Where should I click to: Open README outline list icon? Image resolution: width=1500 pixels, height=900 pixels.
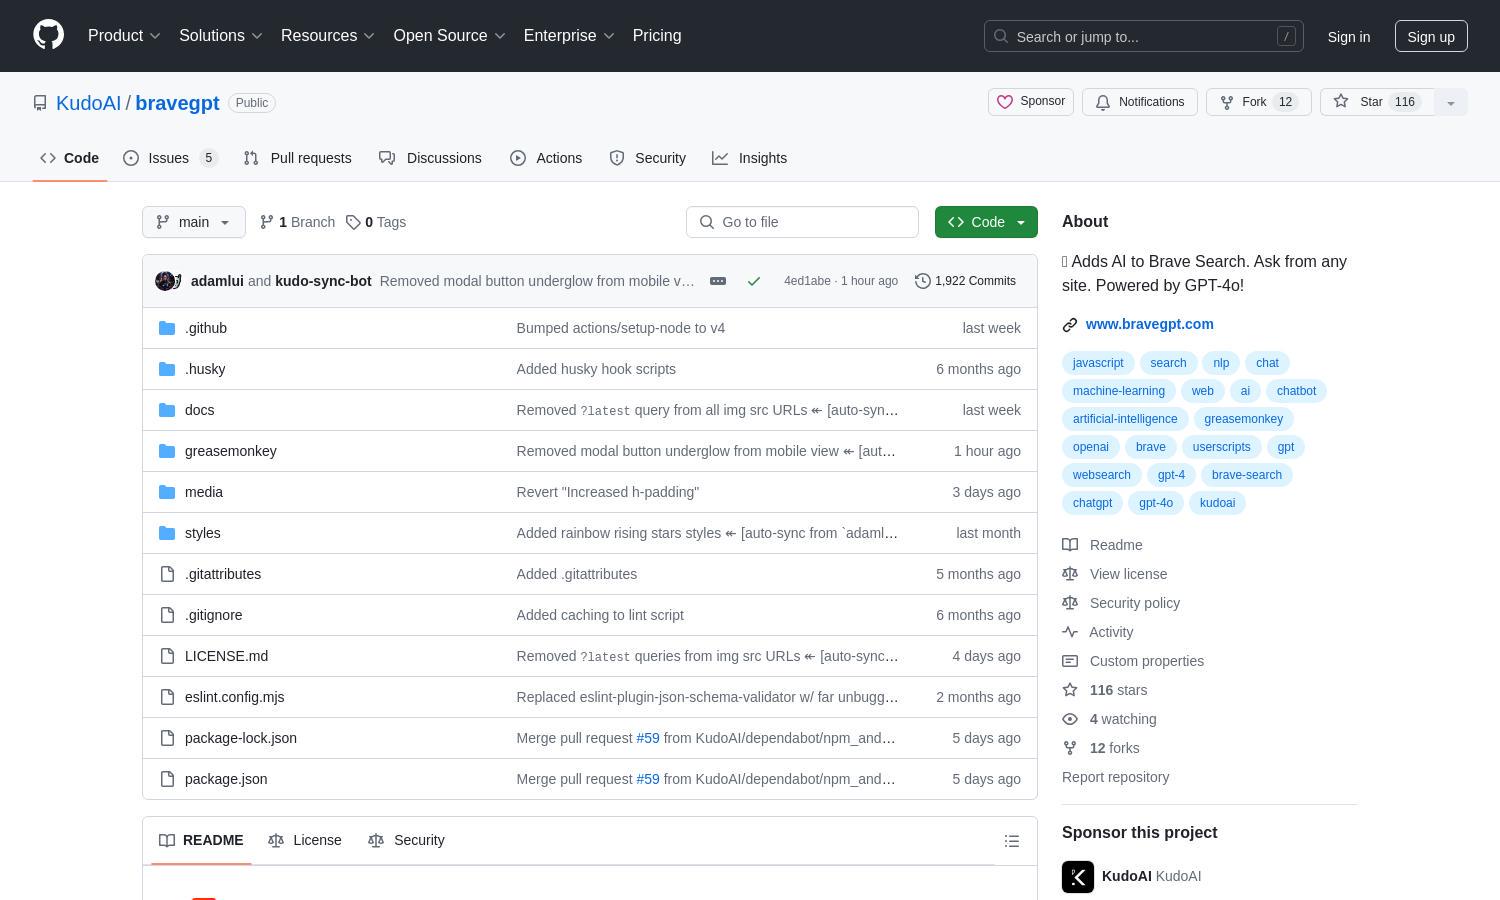click(x=1012, y=841)
